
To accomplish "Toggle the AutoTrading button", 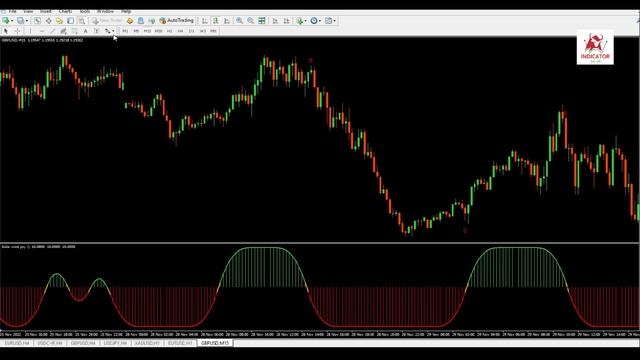I will coord(176,20).
